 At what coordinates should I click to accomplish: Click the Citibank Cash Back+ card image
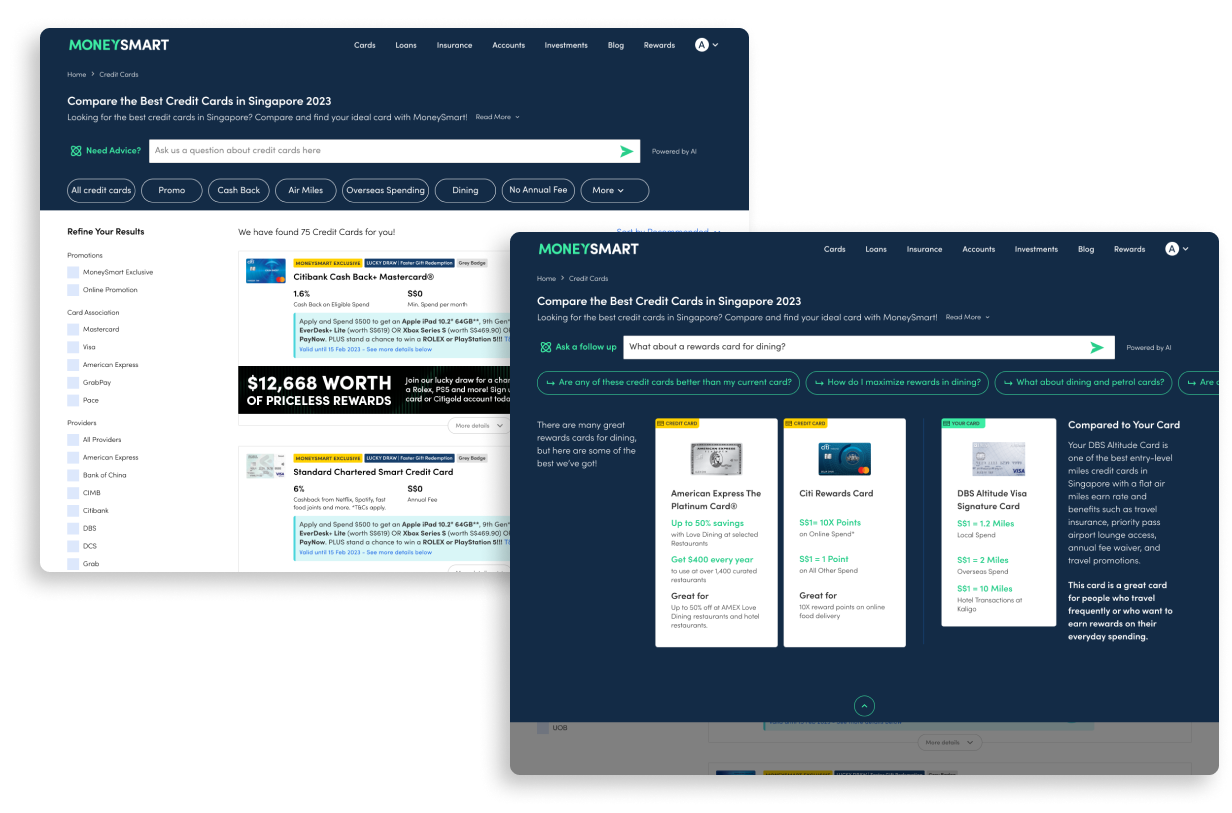coord(266,270)
